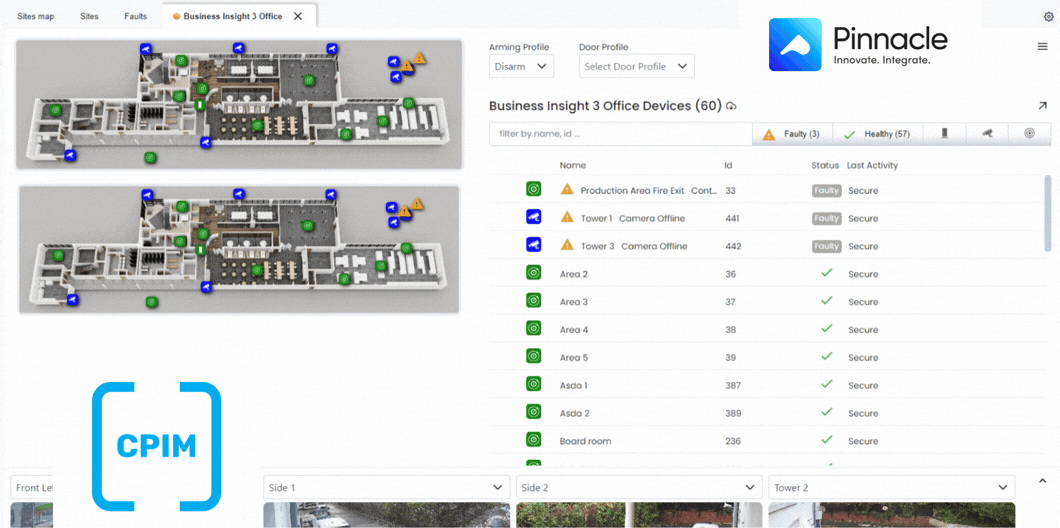
Task: Open the hamburger menu beside Pinnacle logo
Action: tap(1042, 46)
